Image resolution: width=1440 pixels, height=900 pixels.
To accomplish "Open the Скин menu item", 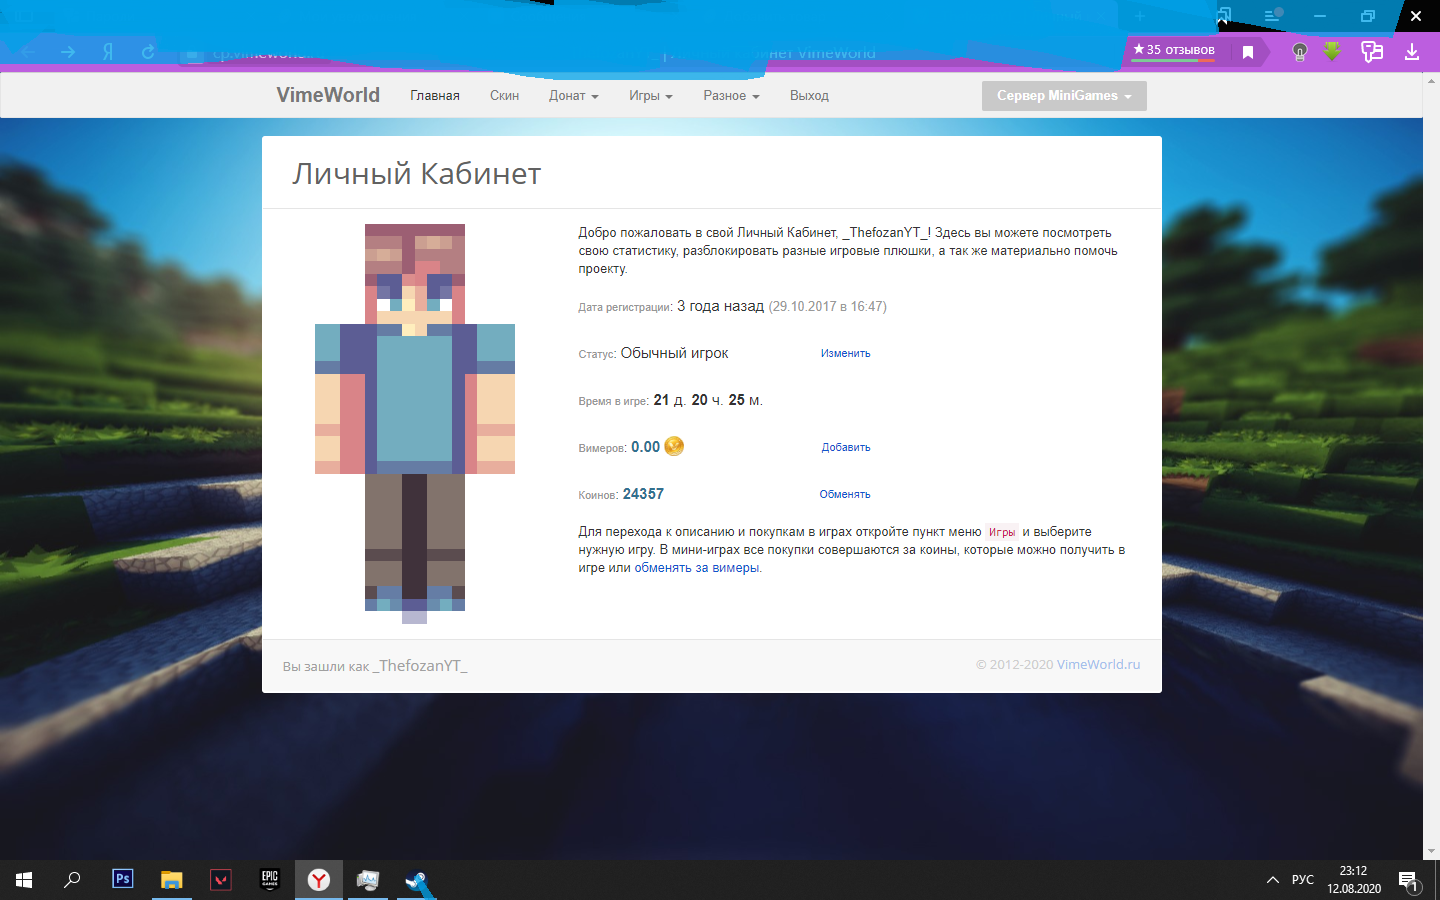I will pyautogui.click(x=504, y=96).
